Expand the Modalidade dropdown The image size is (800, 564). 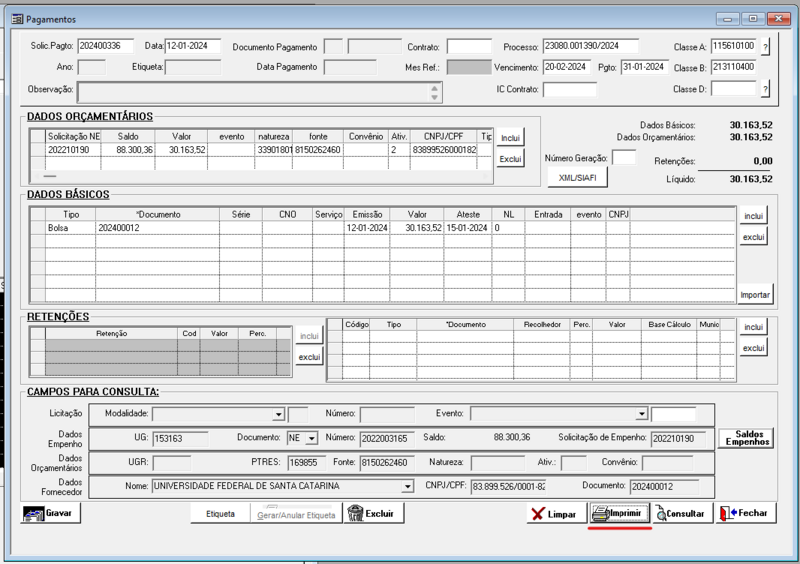coord(278,414)
